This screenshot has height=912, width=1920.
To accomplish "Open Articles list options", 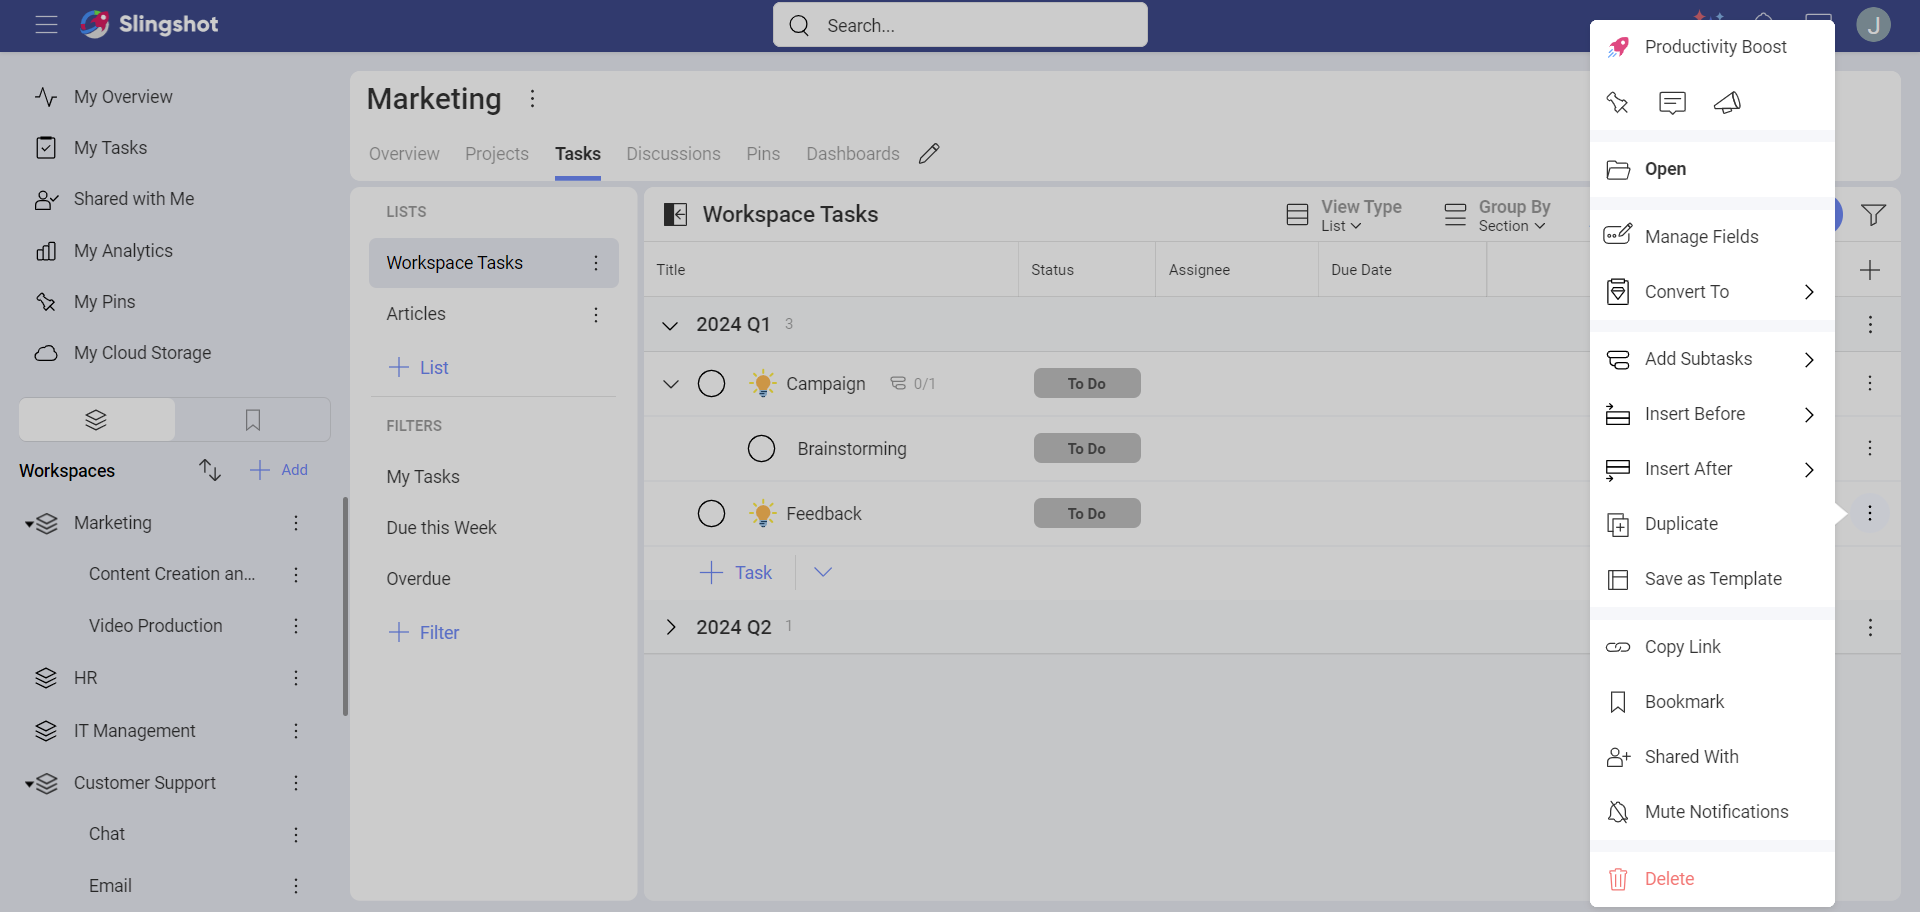I will 596,315.
